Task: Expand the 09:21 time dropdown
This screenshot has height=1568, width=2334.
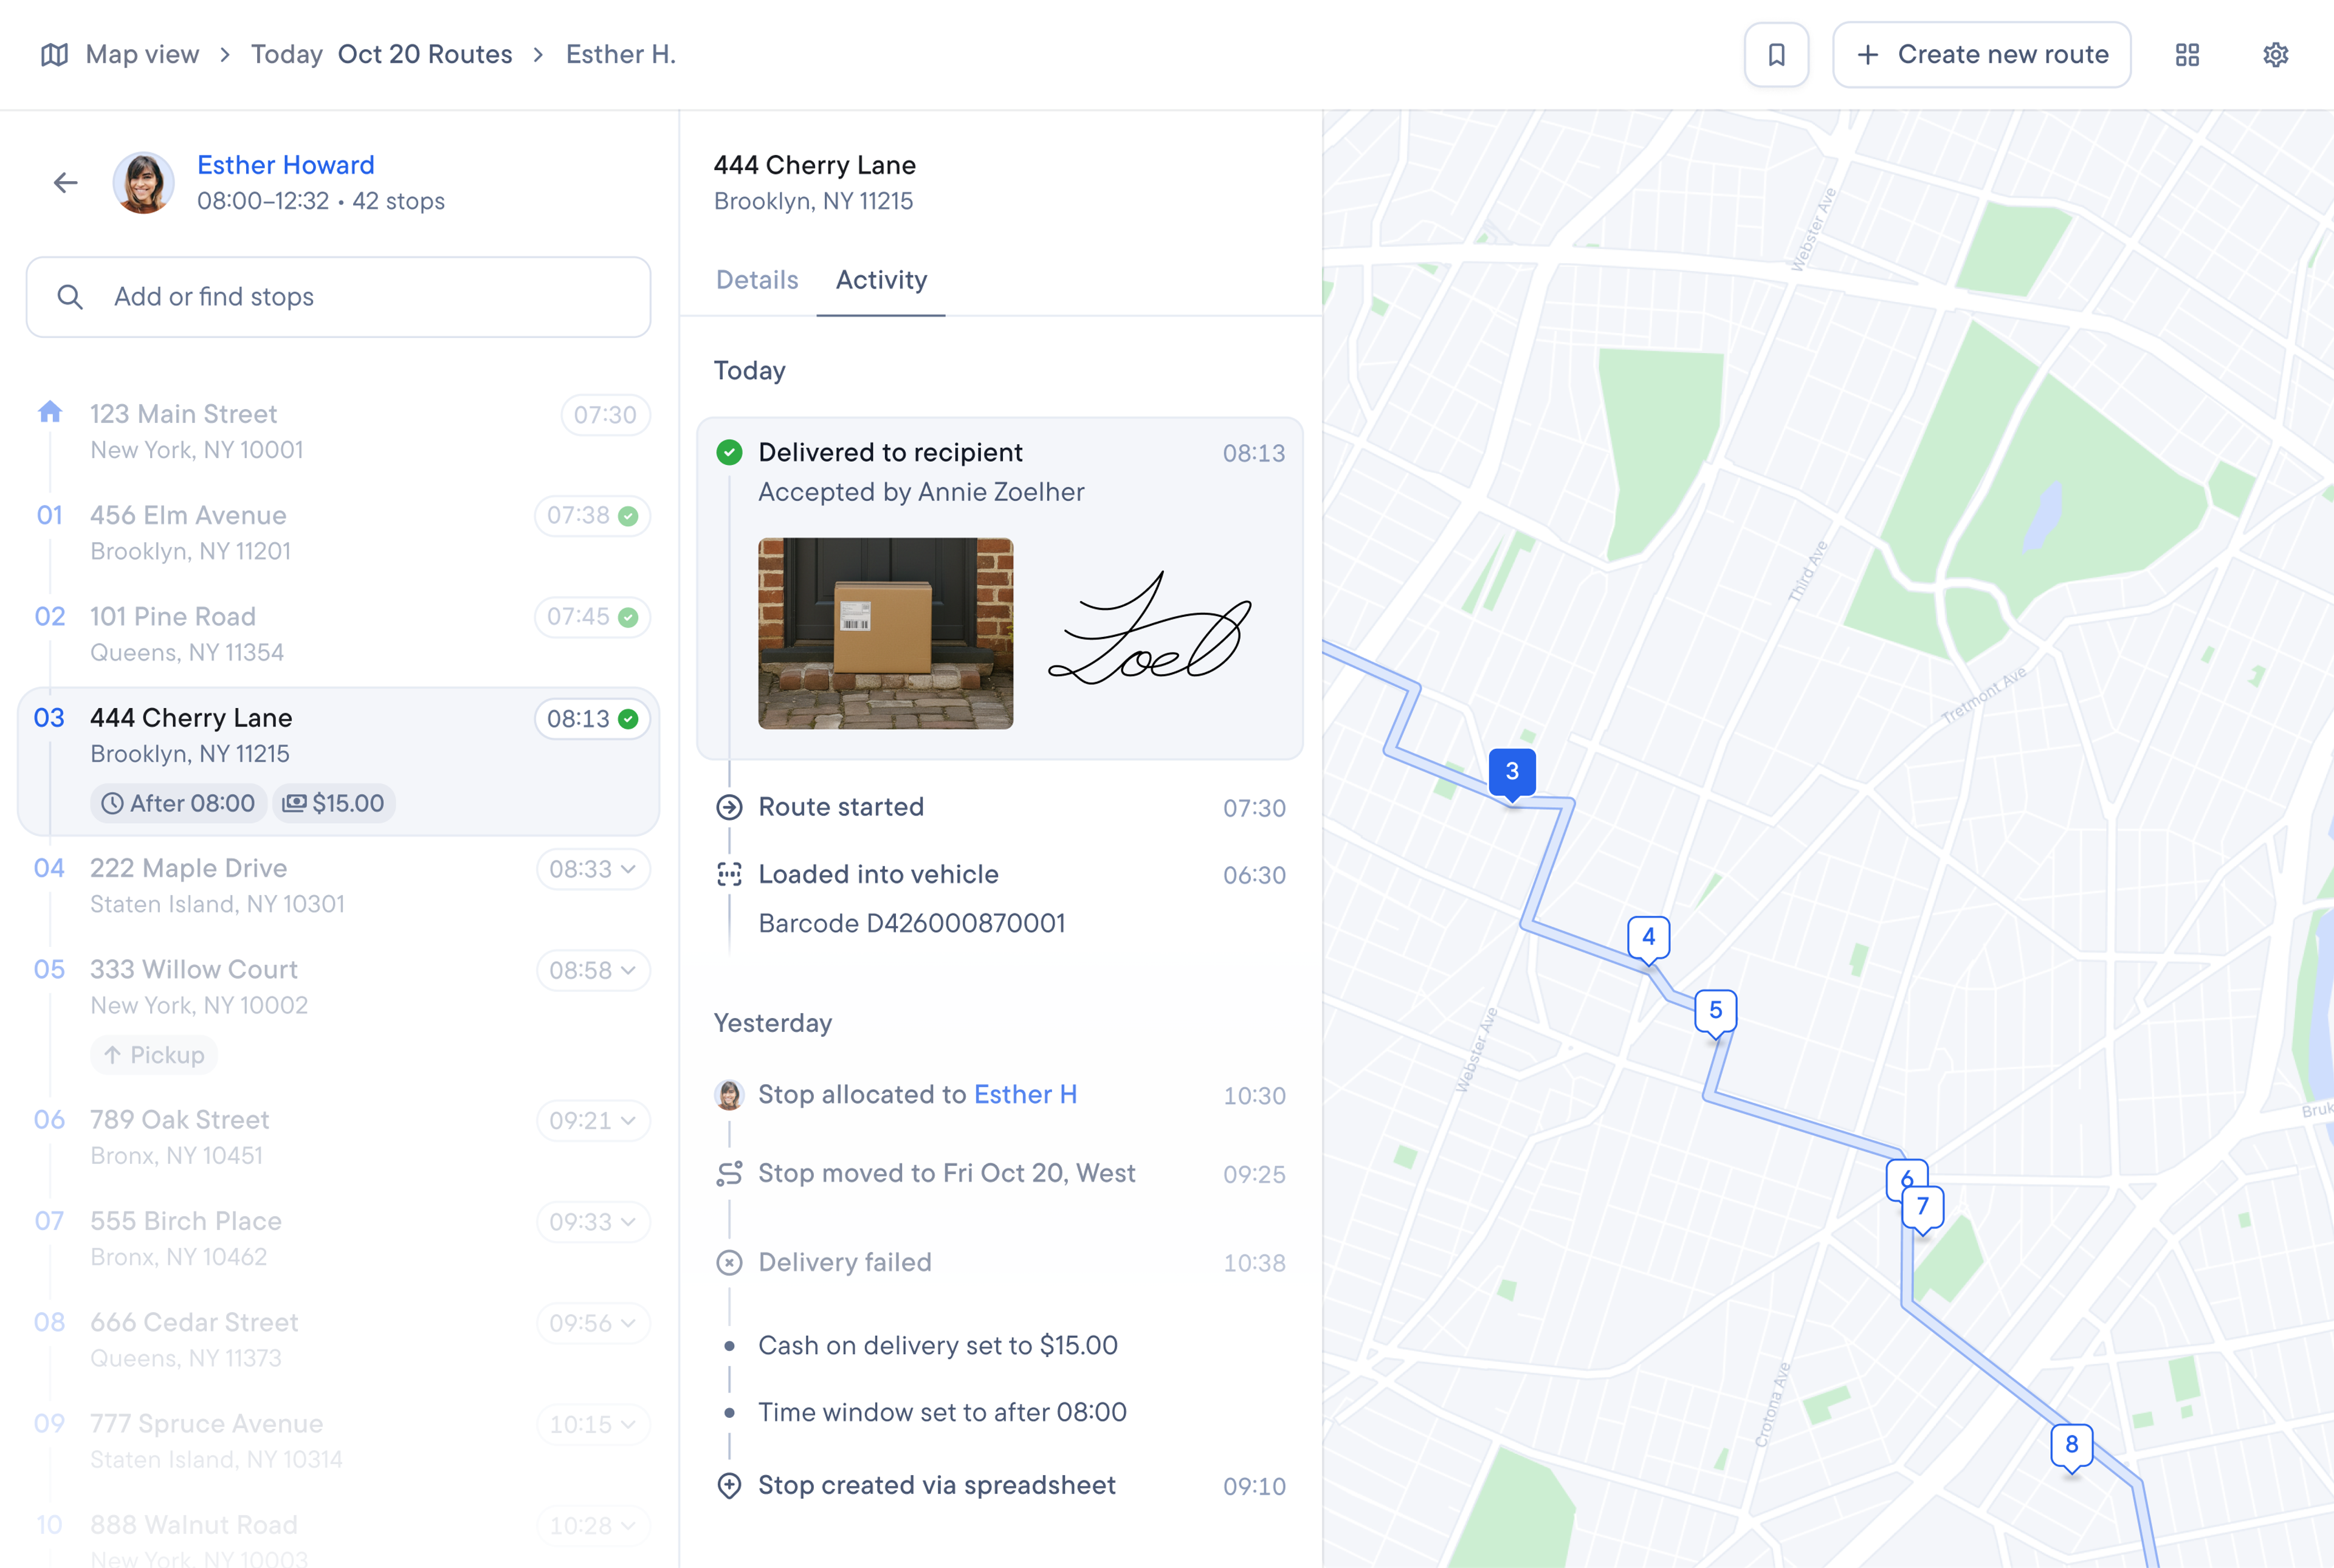Action: 593,1120
